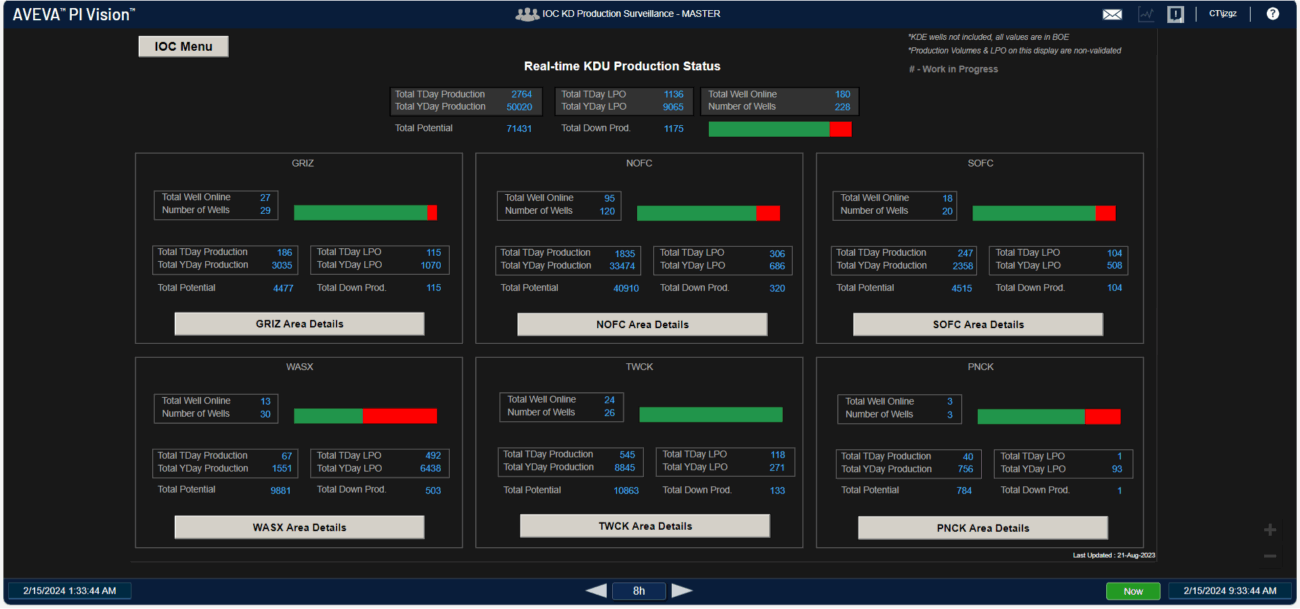Open the events notification icon
The height and width of the screenshot is (609, 1300).
[1176, 14]
